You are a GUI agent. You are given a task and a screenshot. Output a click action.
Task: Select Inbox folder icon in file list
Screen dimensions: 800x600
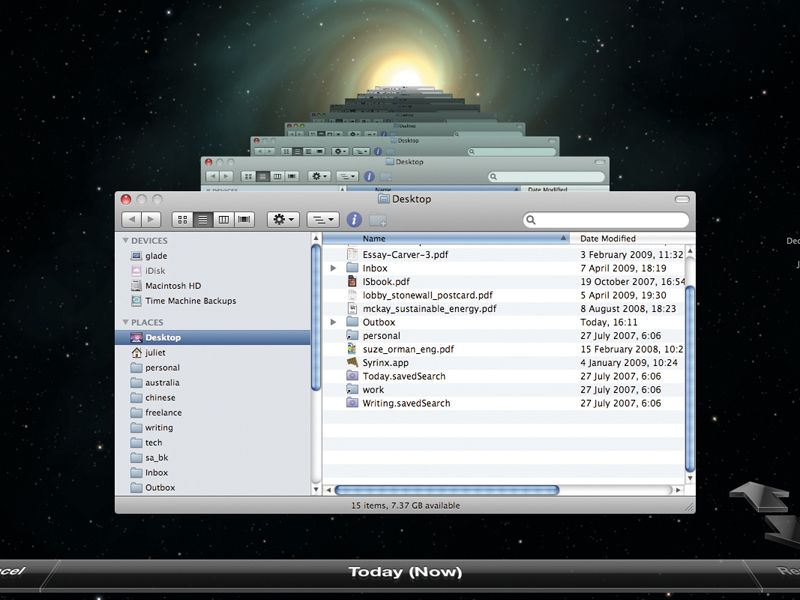[x=352, y=268]
